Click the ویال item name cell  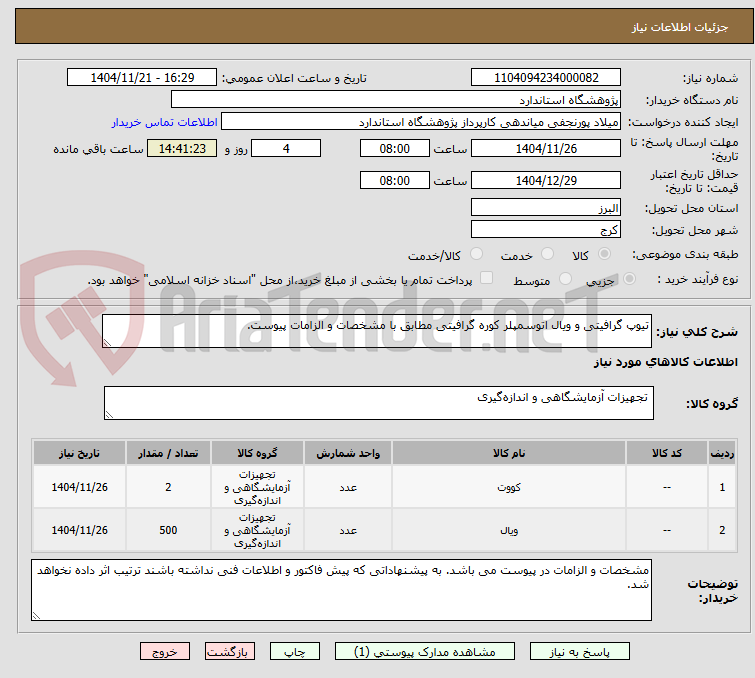point(509,530)
